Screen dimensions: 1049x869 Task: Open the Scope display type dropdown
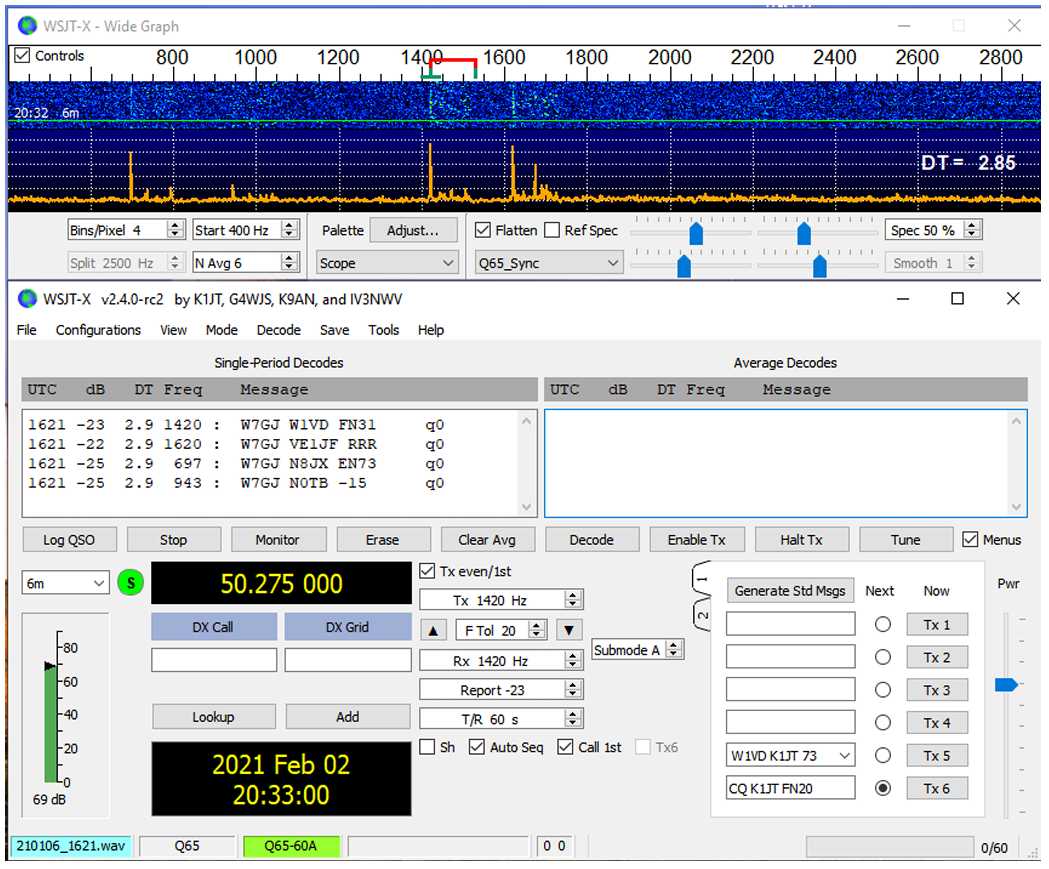(387, 264)
